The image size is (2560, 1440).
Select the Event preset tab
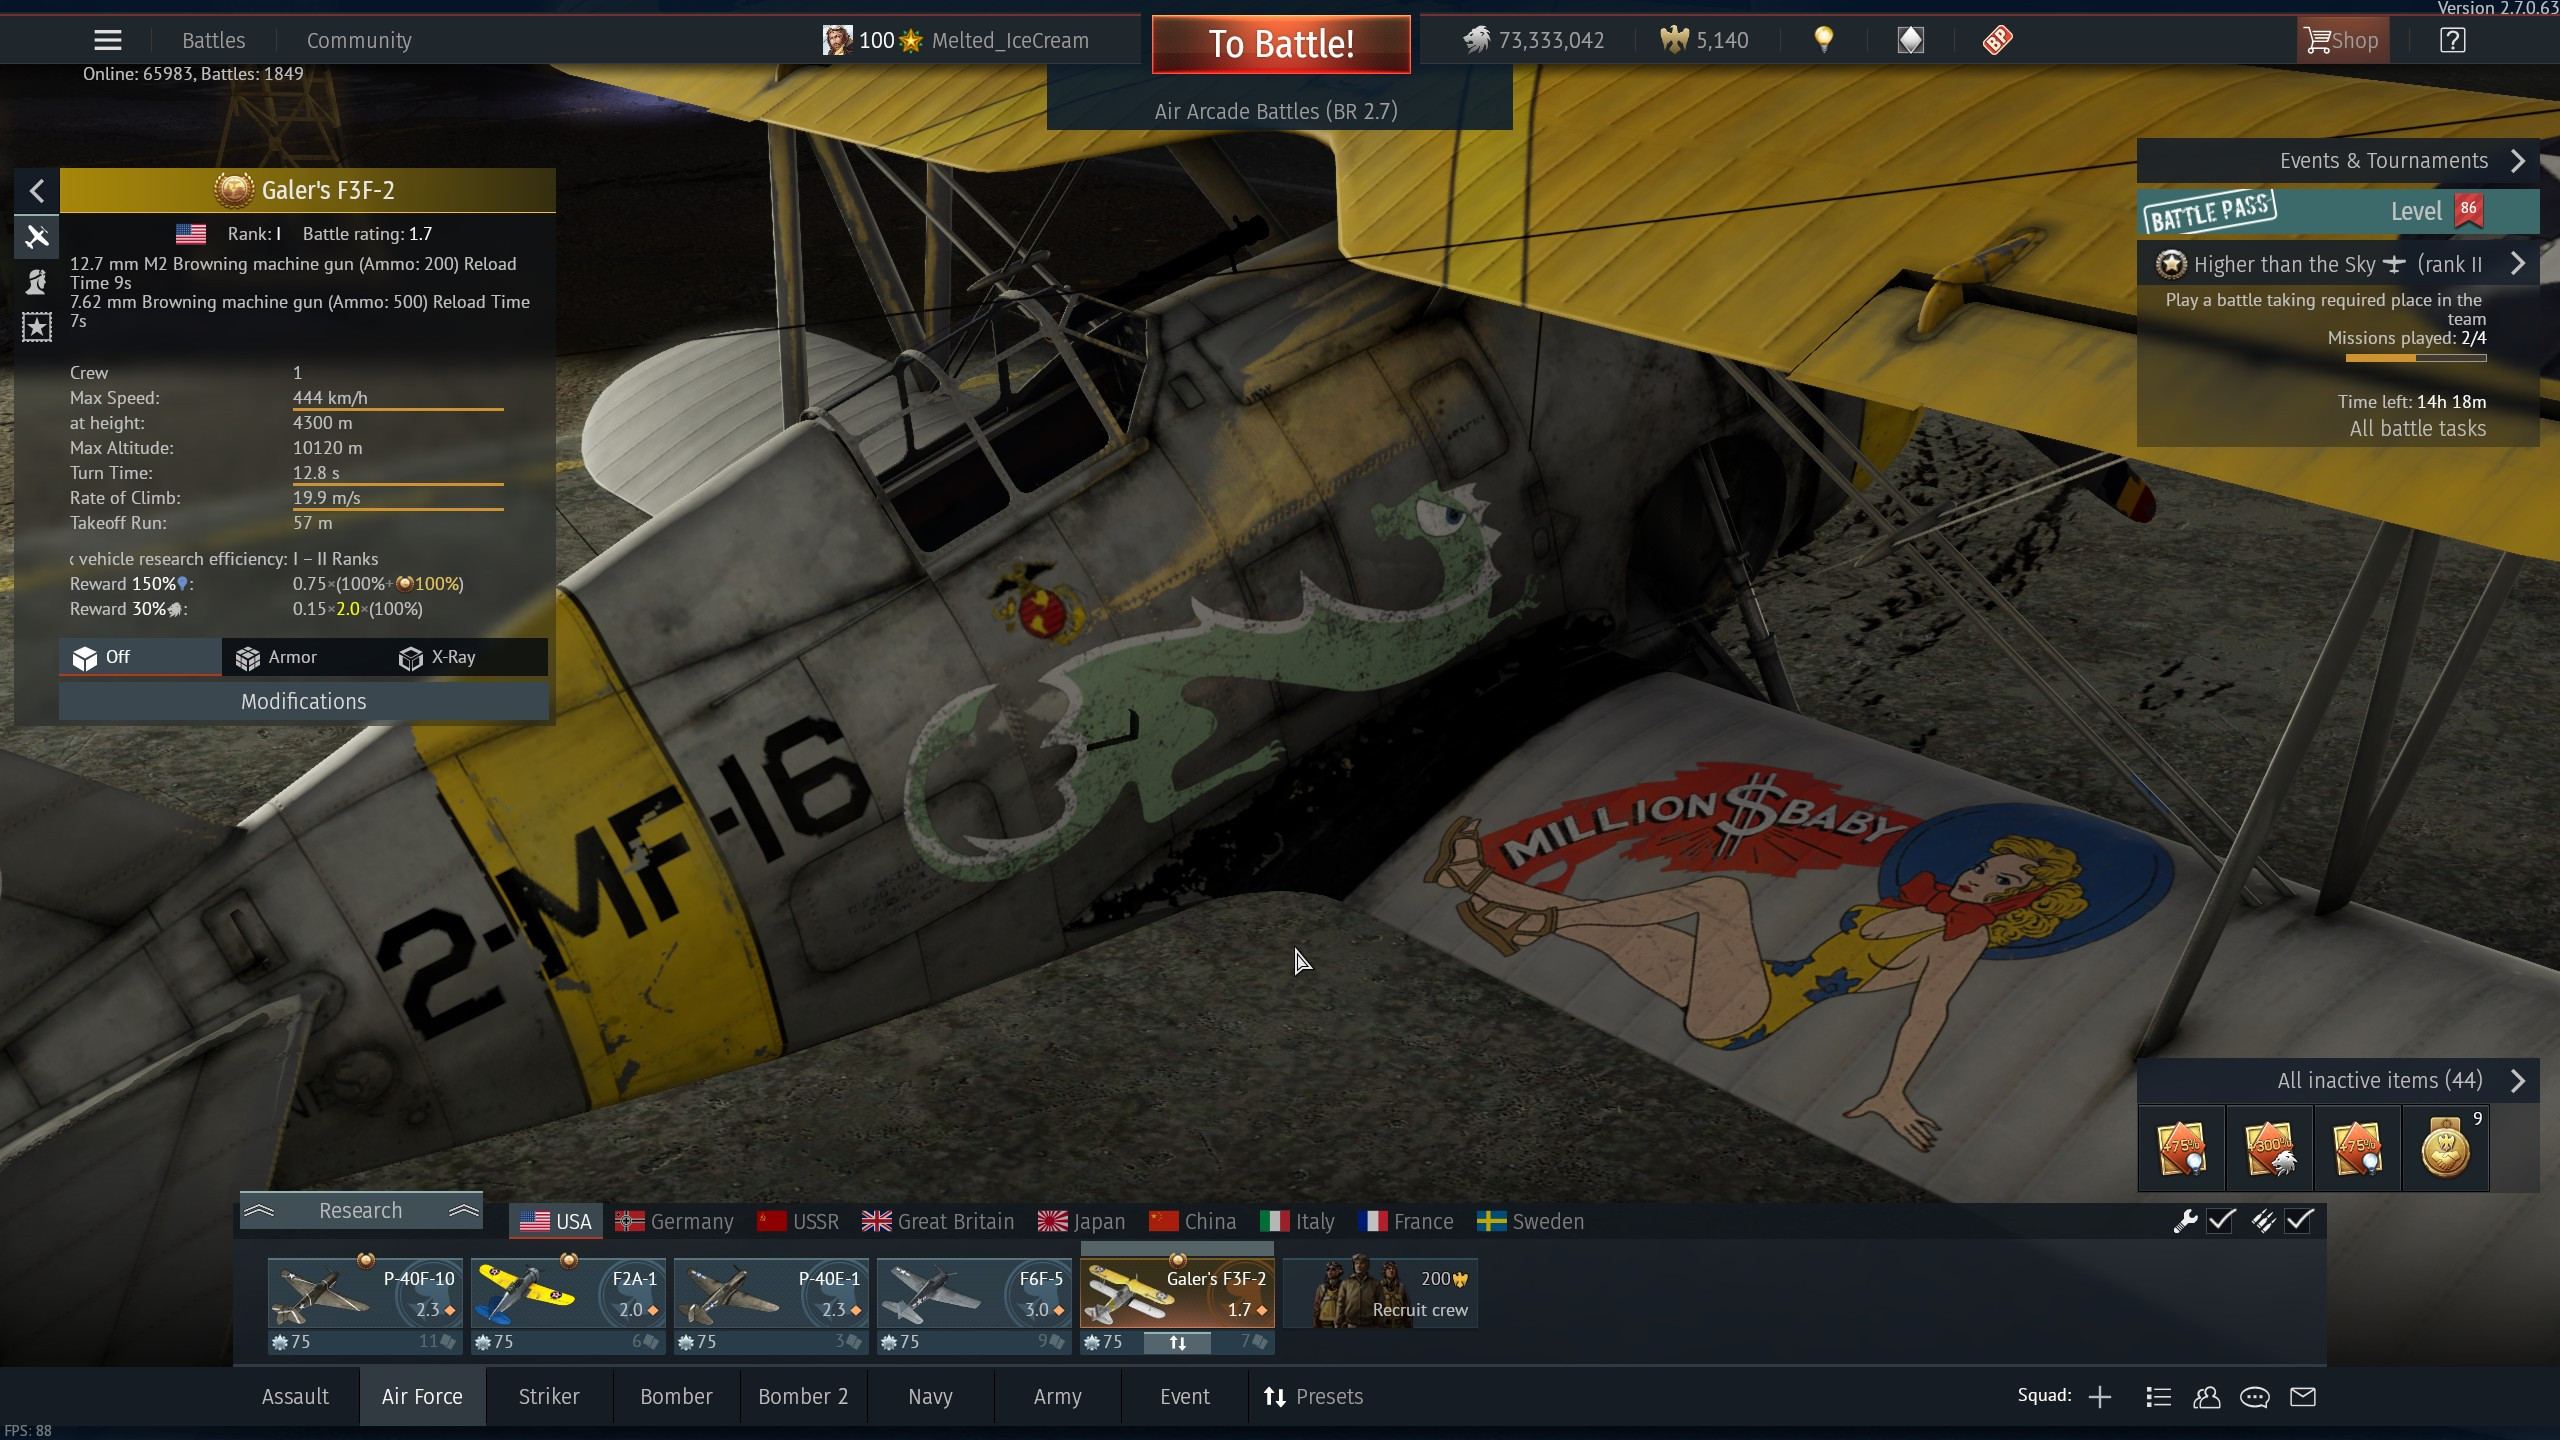1184,1397
